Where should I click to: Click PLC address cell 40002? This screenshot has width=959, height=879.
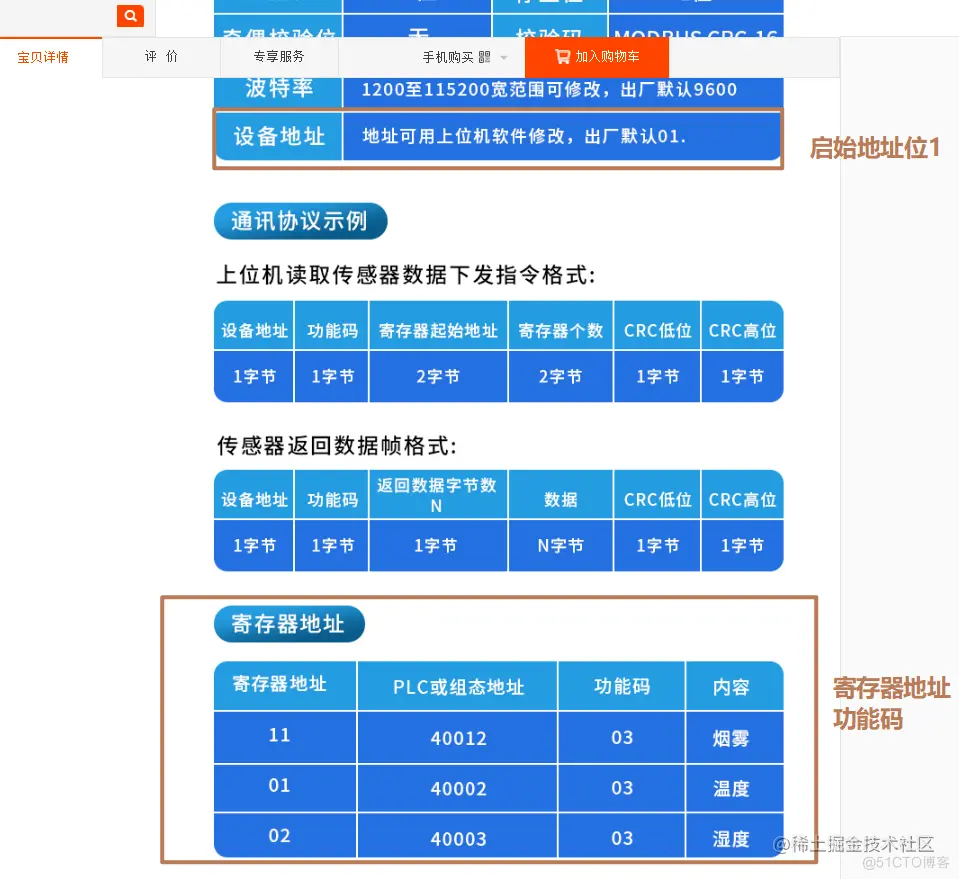click(457, 788)
